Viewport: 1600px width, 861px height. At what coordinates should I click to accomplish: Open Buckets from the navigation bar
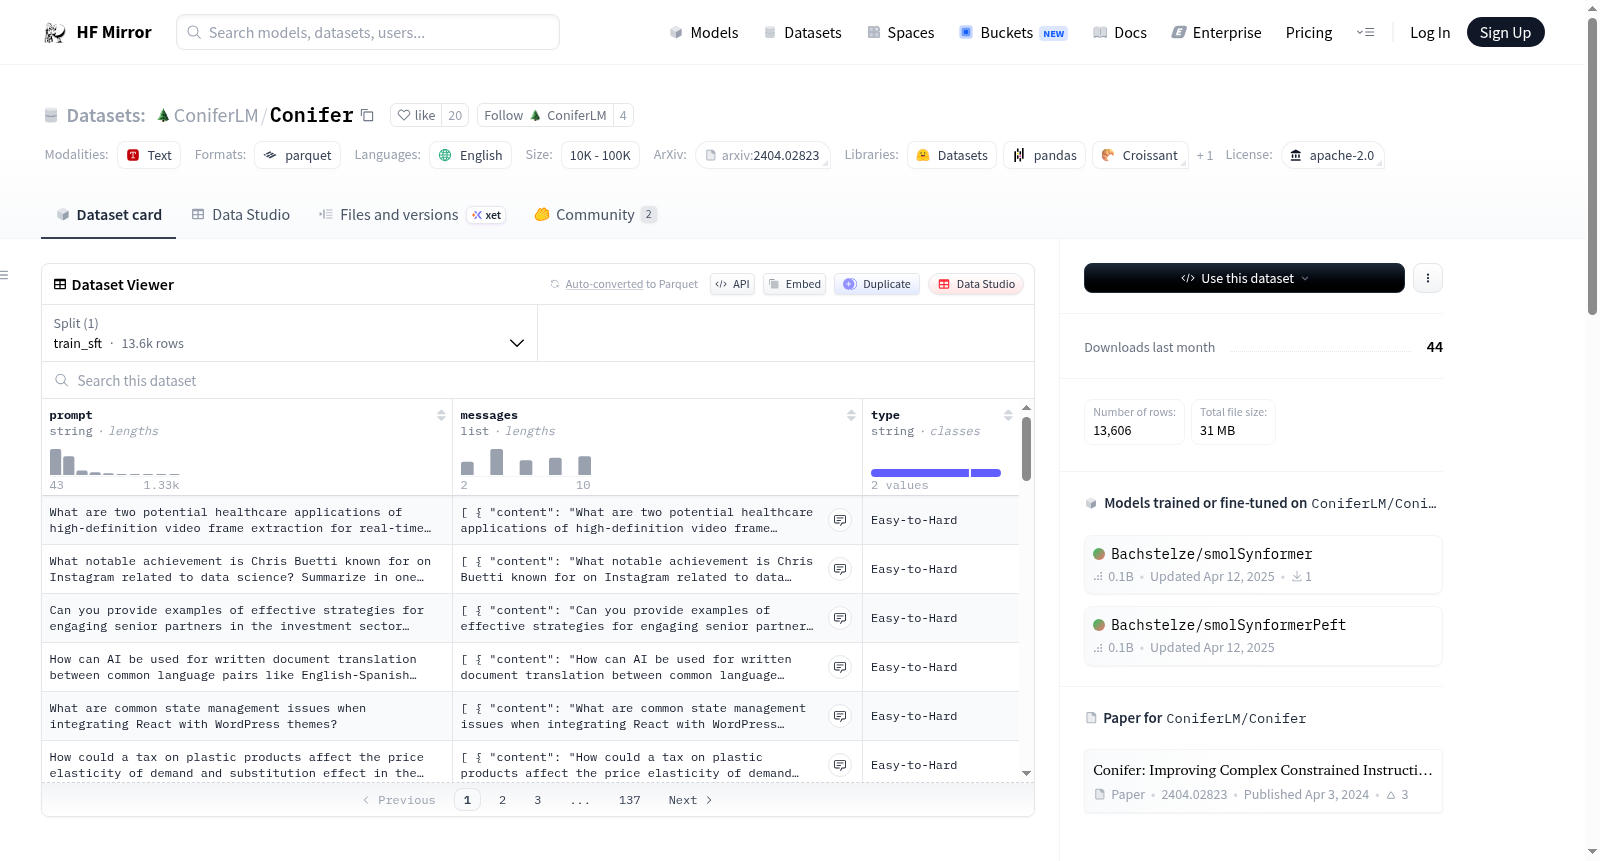(1013, 33)
